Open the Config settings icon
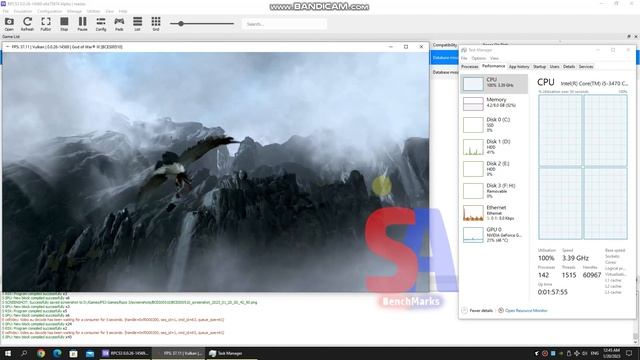The width and height of the screenshot is (640, 360). pyautogui.click(x=101, y=24)
